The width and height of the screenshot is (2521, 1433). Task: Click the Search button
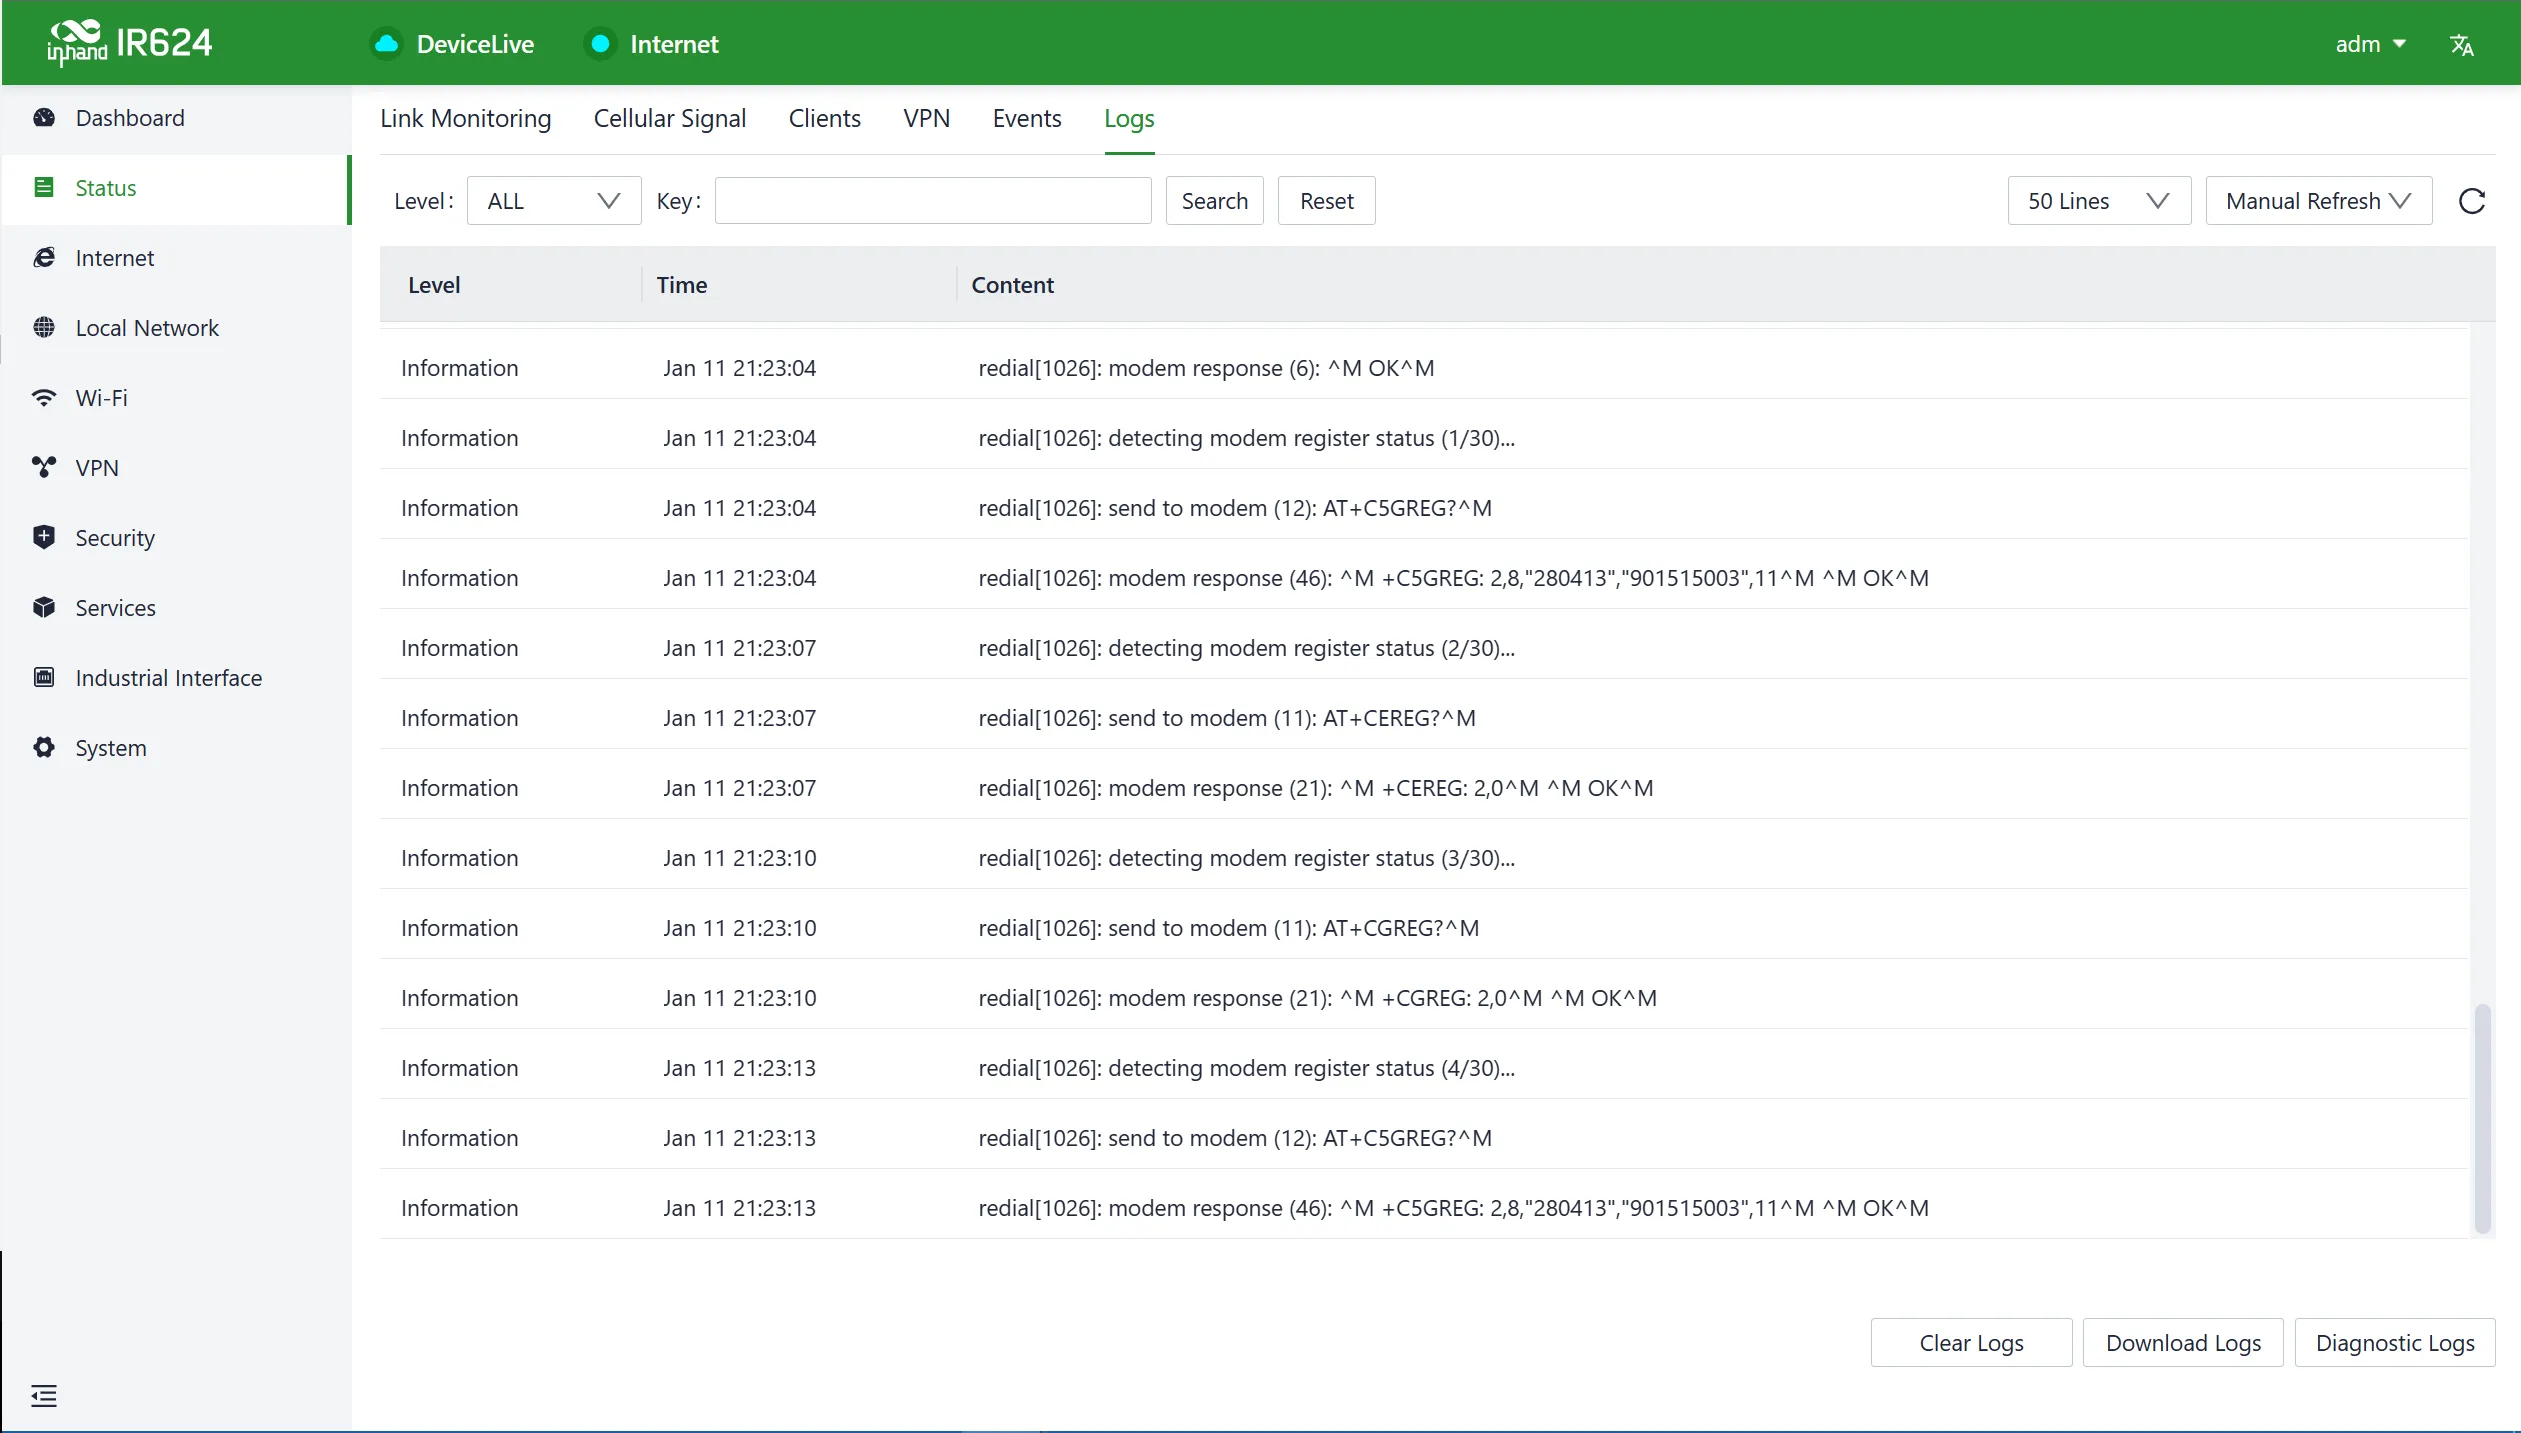[x=1215, y=201]
